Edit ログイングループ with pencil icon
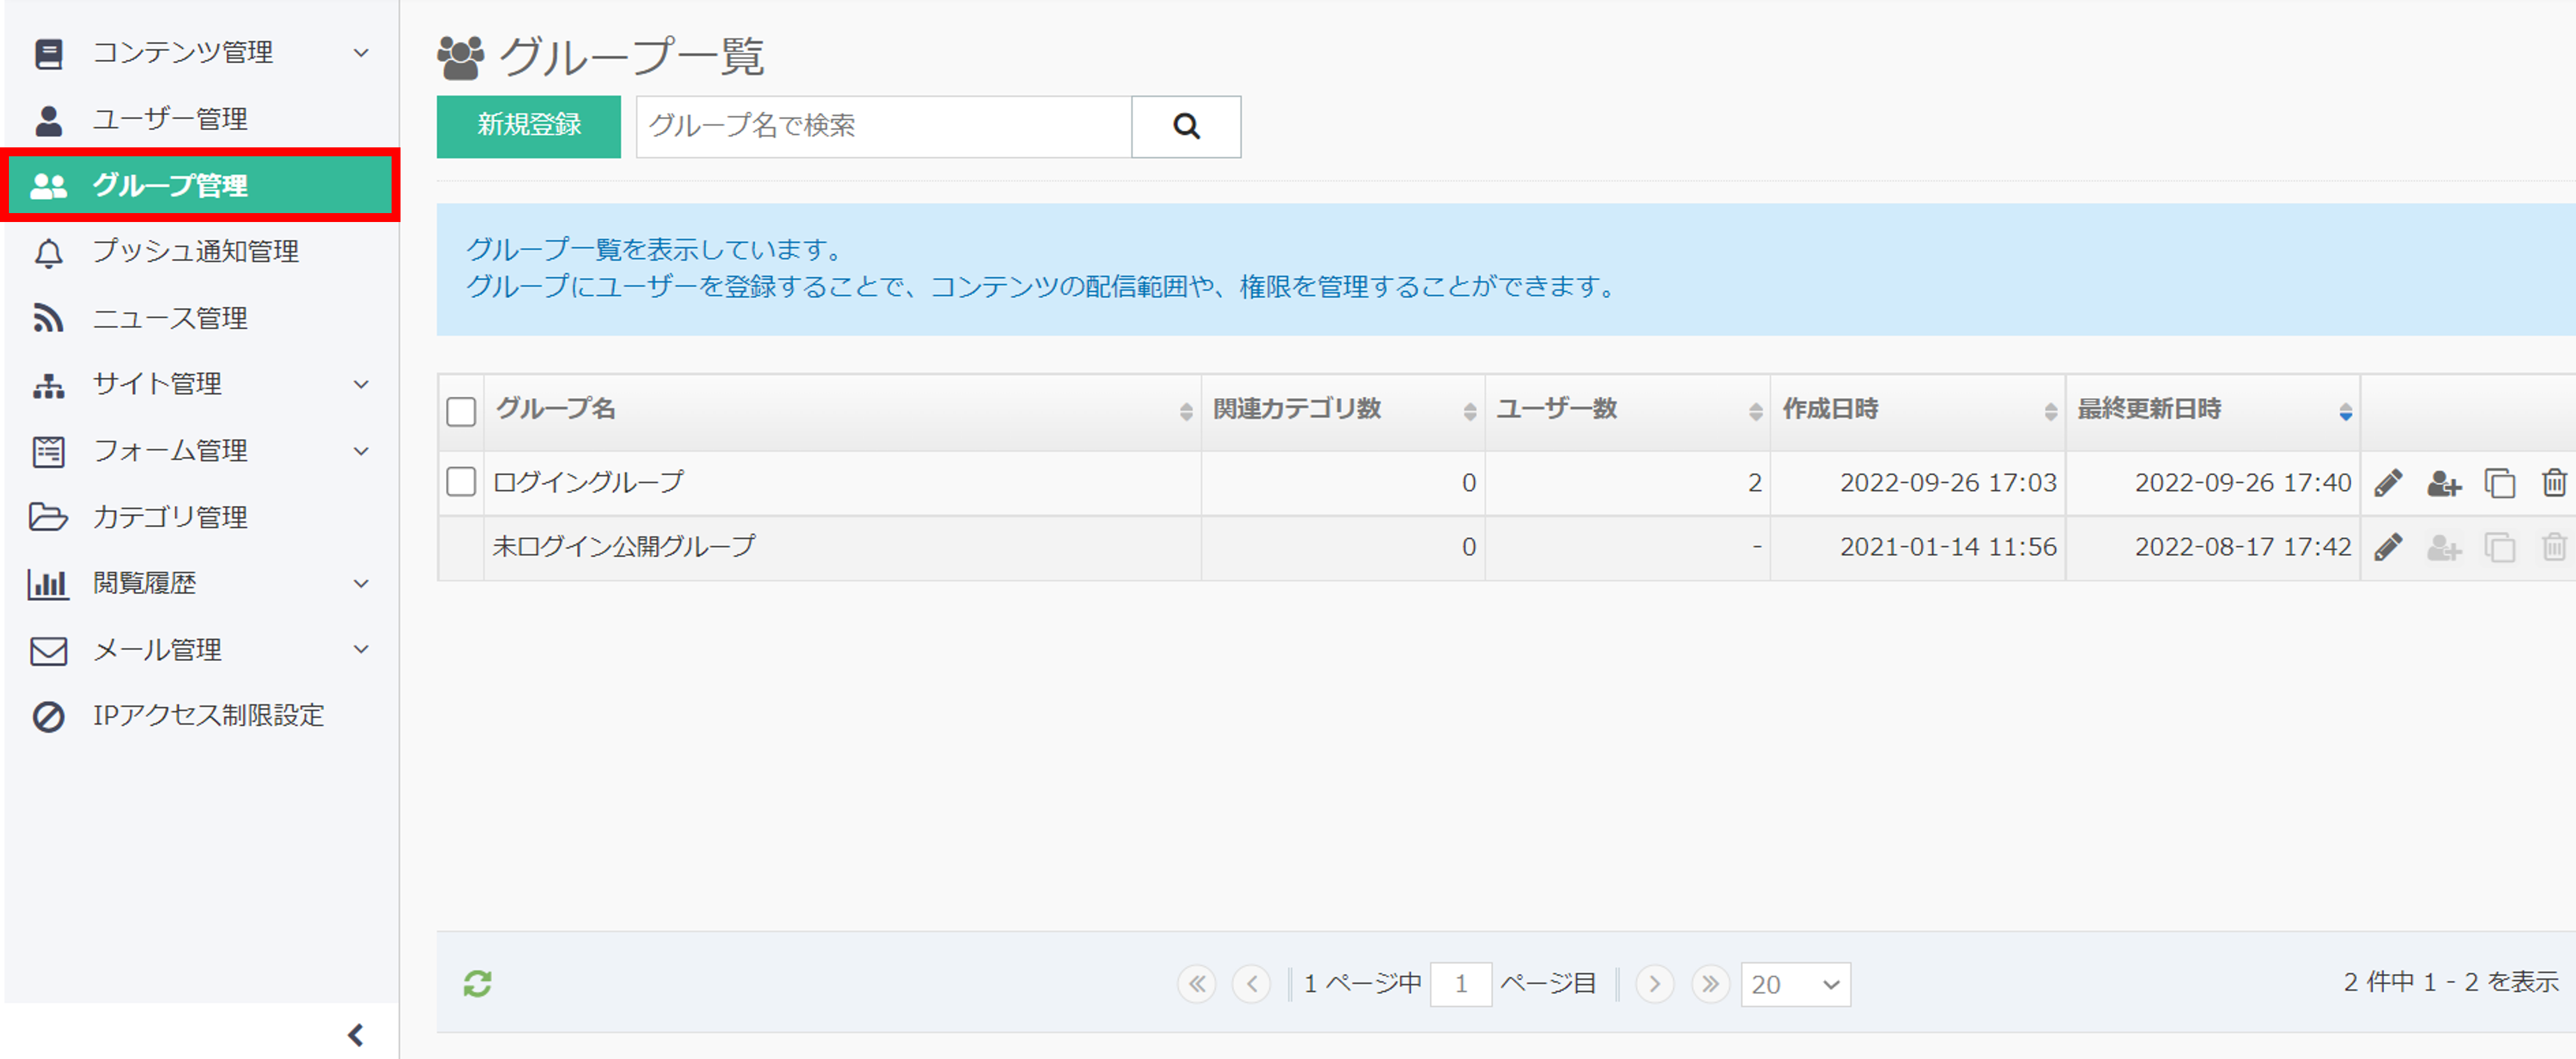This screenshot has width=2576, height=1059. click(x=2388, y=483)
